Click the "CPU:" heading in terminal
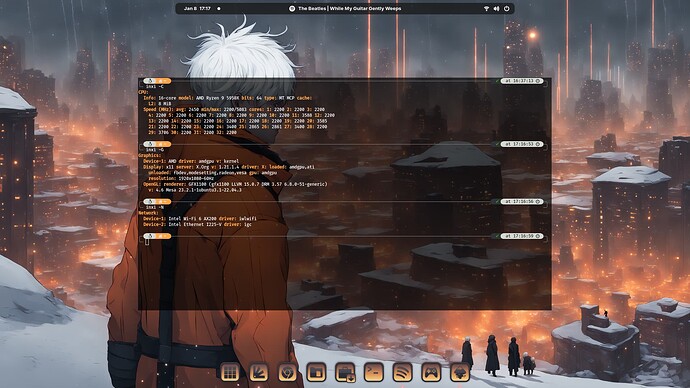This screenshot has width=690, height=388. 143,92
